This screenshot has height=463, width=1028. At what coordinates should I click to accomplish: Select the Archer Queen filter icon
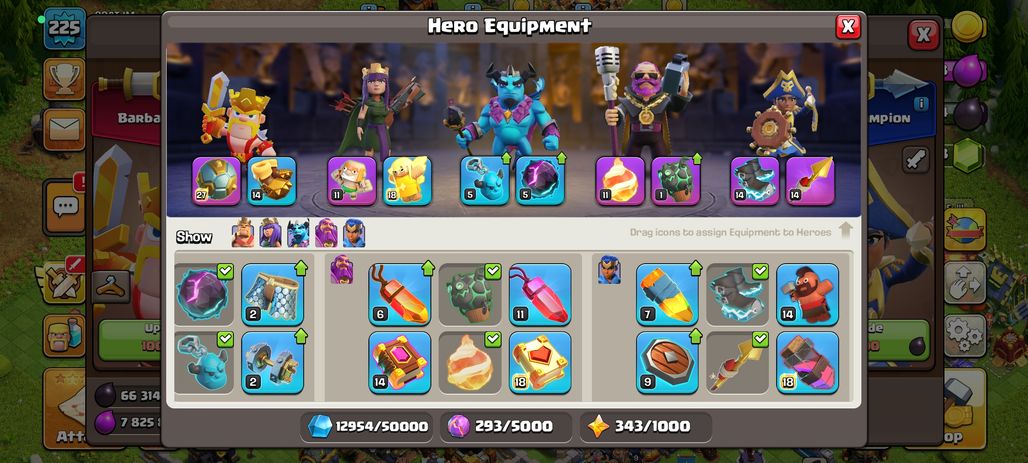(x=270, y=233)
